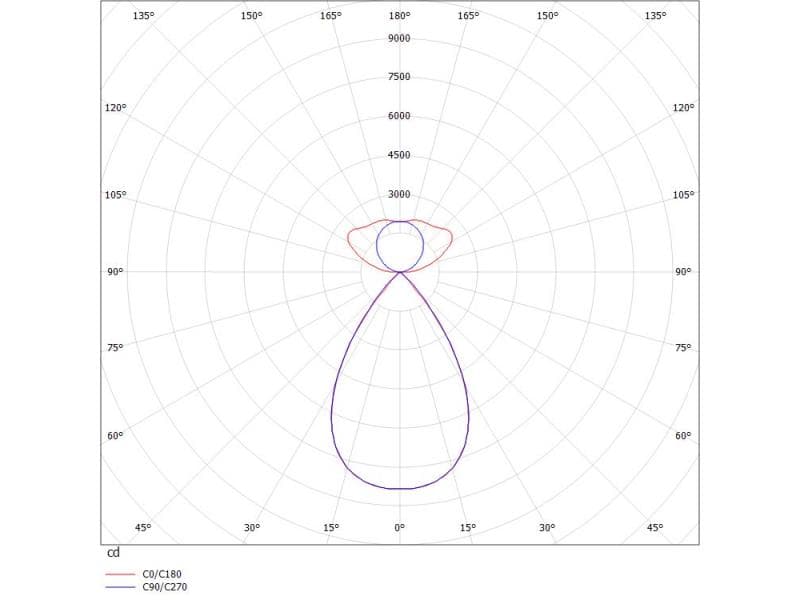
Task: Pick the 3000 radial scale label
Action: (399, 194)
